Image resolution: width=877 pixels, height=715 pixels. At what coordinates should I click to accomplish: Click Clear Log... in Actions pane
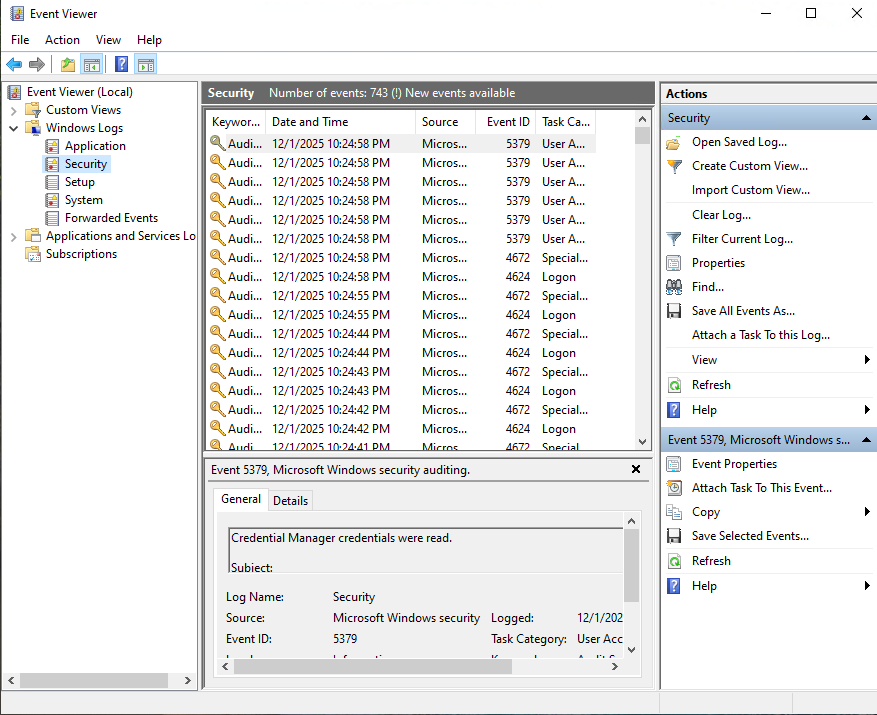click(x=721, y=215)
